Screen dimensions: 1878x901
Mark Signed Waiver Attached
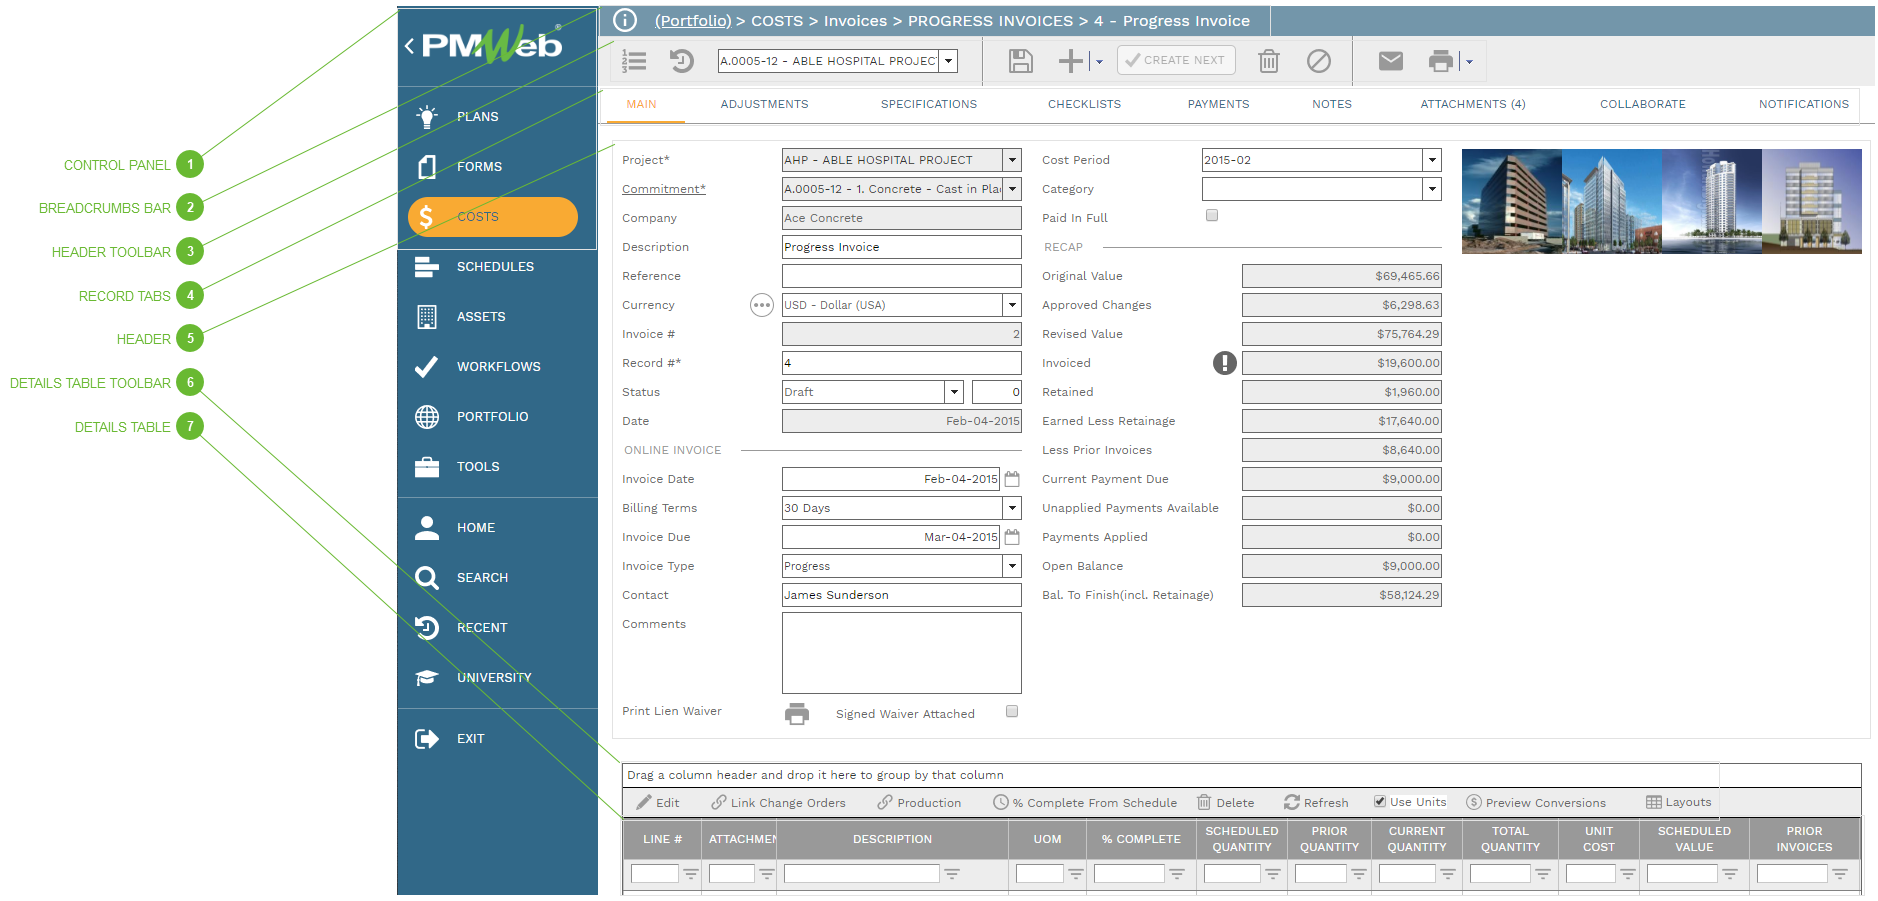[x=1011, y=711]
